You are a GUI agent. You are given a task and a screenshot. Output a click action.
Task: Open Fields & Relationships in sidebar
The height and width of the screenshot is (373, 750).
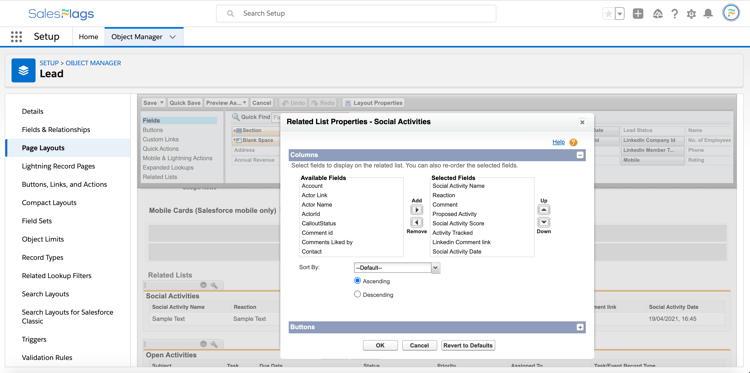point(56,130)
